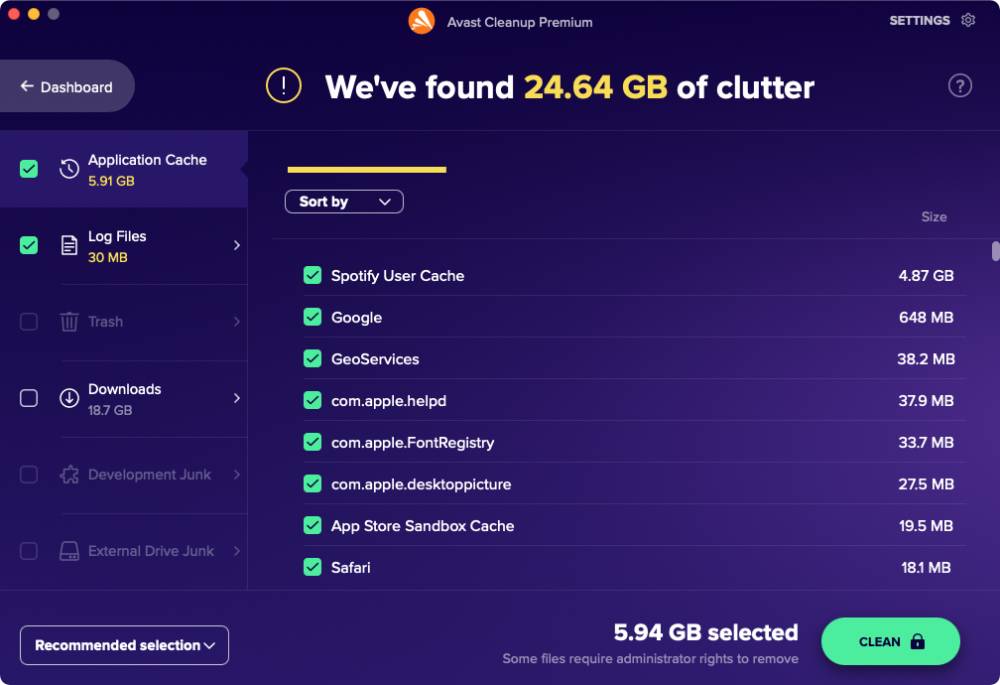The image size is (1000, 685).
Task: Click the Development Junk gear icon
Action: (x=68, y=475)
